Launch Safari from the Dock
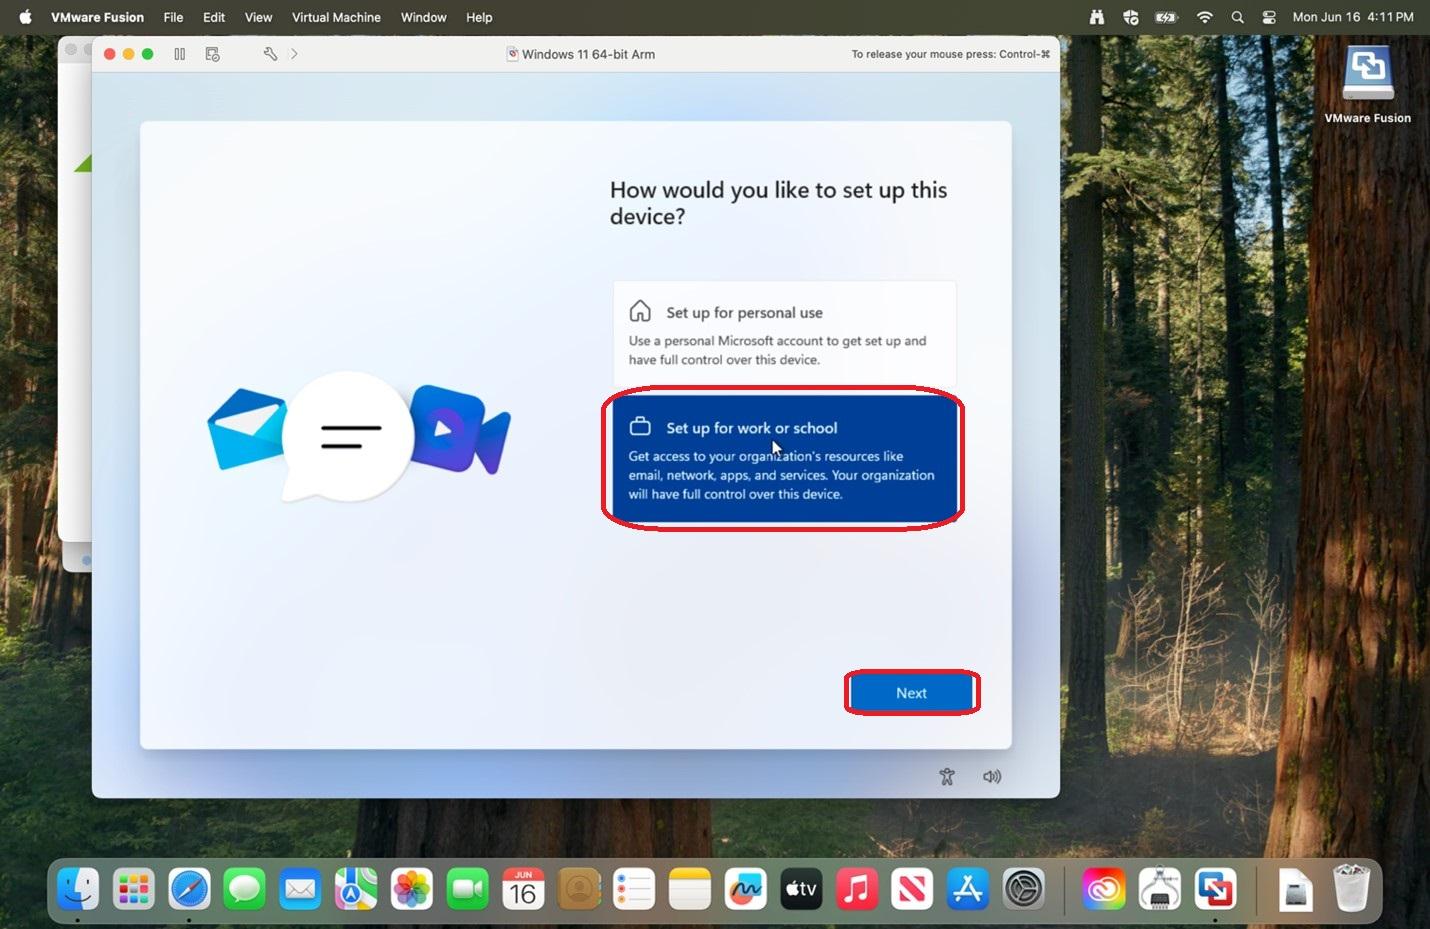Viewport: 1430px width, 929px height. (x=189, y=888)
